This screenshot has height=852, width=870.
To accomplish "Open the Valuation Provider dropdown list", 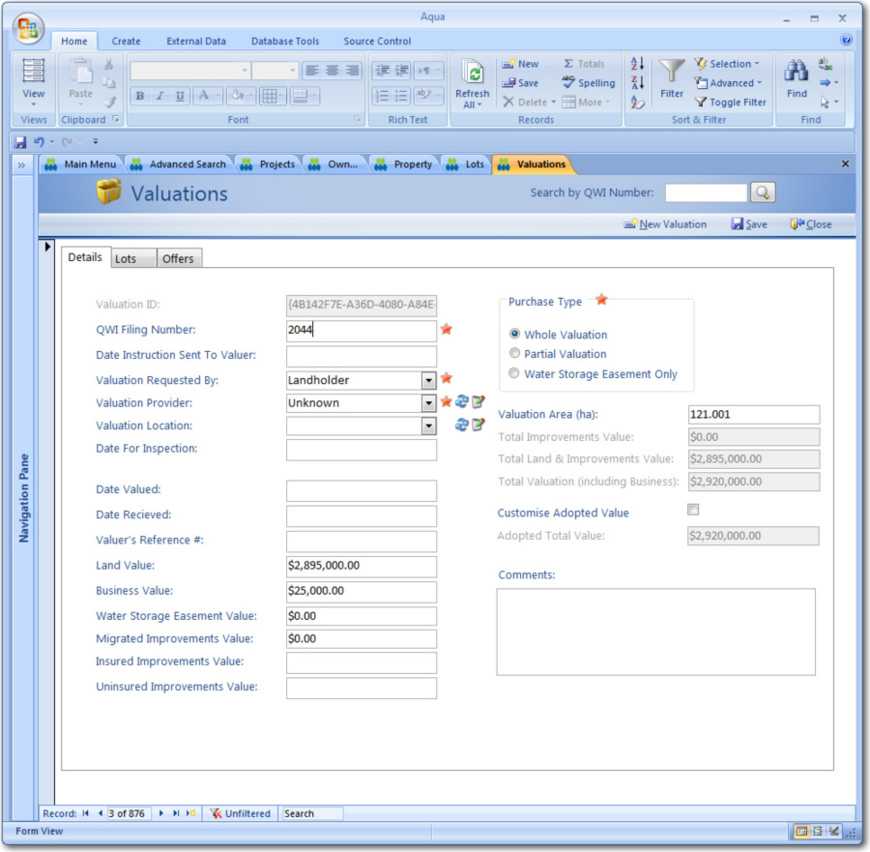I will pyautogui.click(x=428, y=403).
